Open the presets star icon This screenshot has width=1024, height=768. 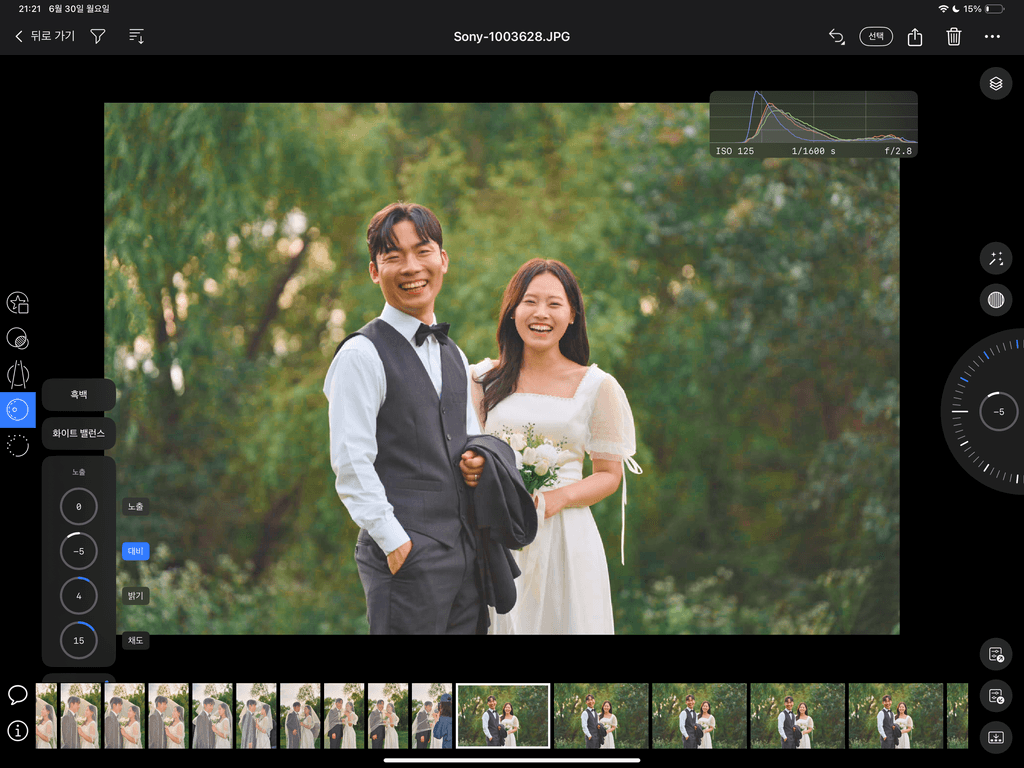coord(18,303)
